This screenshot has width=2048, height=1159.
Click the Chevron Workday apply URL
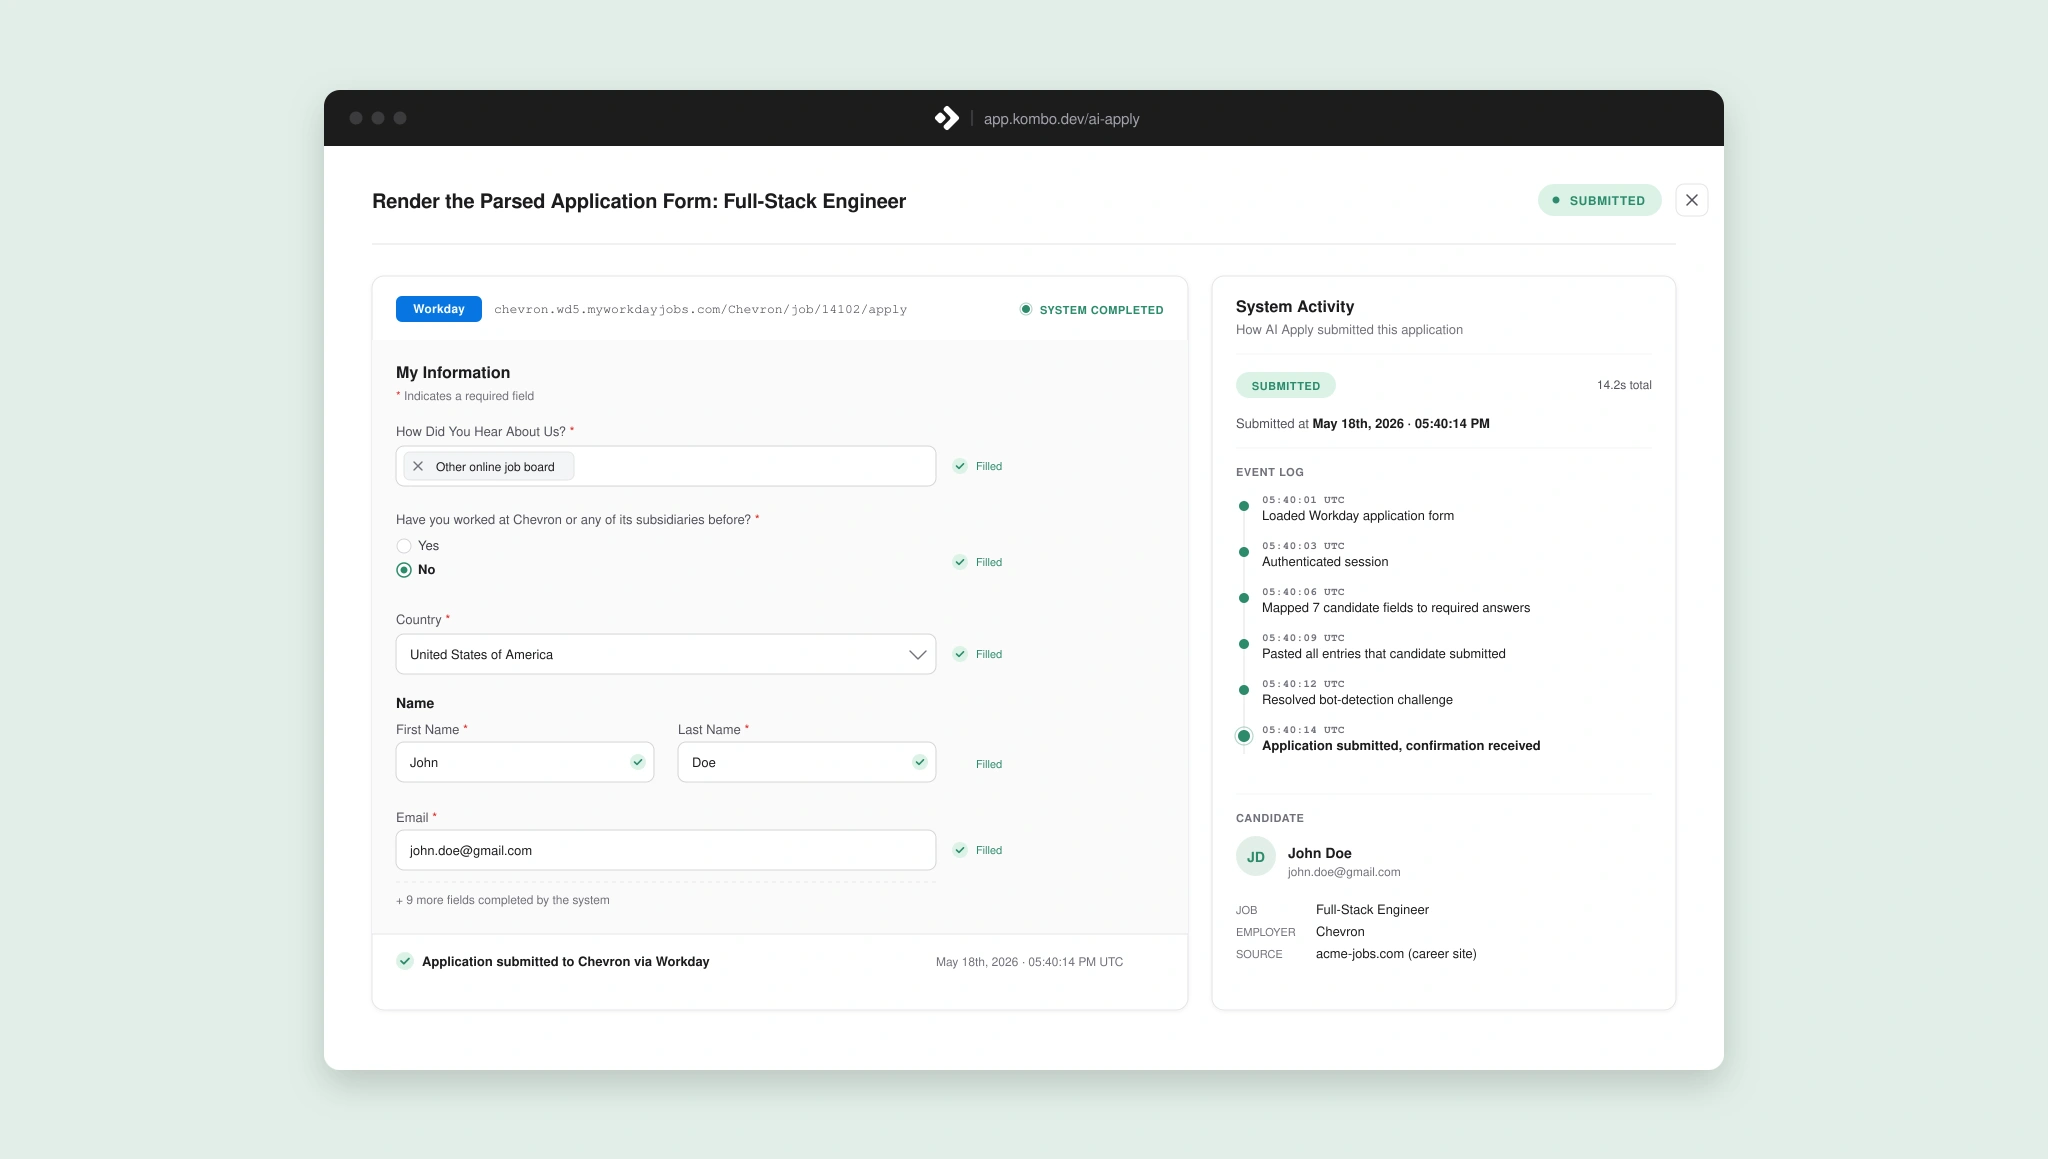700,309
